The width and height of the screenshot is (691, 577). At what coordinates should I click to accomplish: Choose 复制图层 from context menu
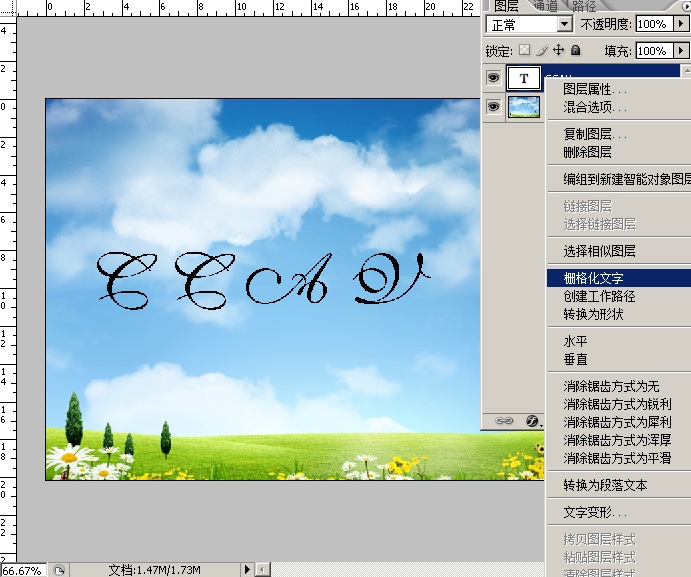(x=594, y=134)
